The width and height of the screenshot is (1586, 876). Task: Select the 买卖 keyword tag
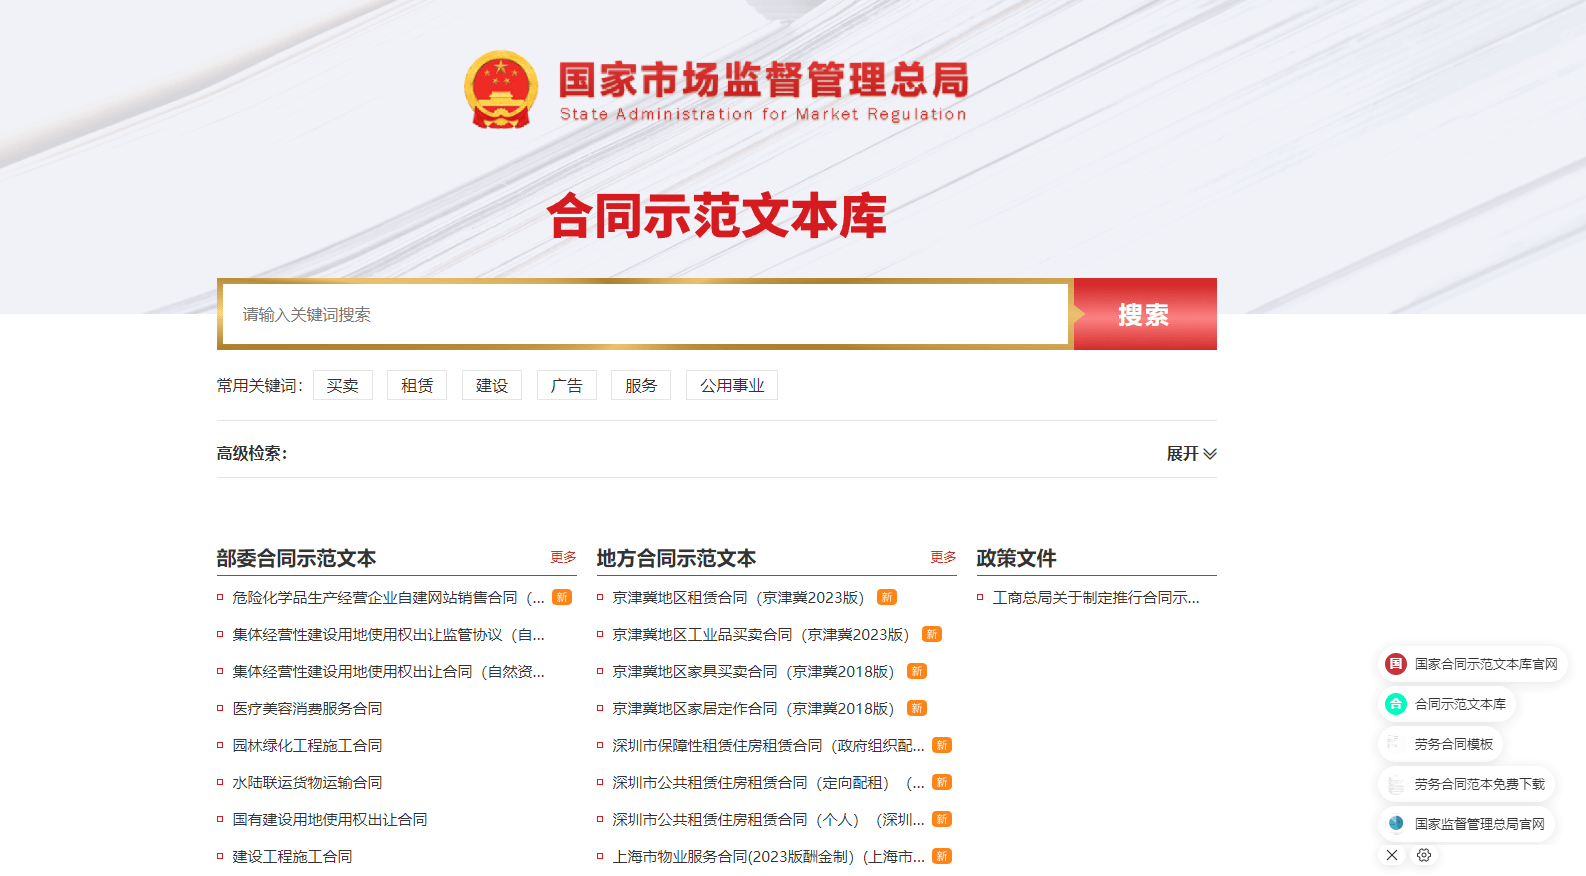tap(342, 385)
